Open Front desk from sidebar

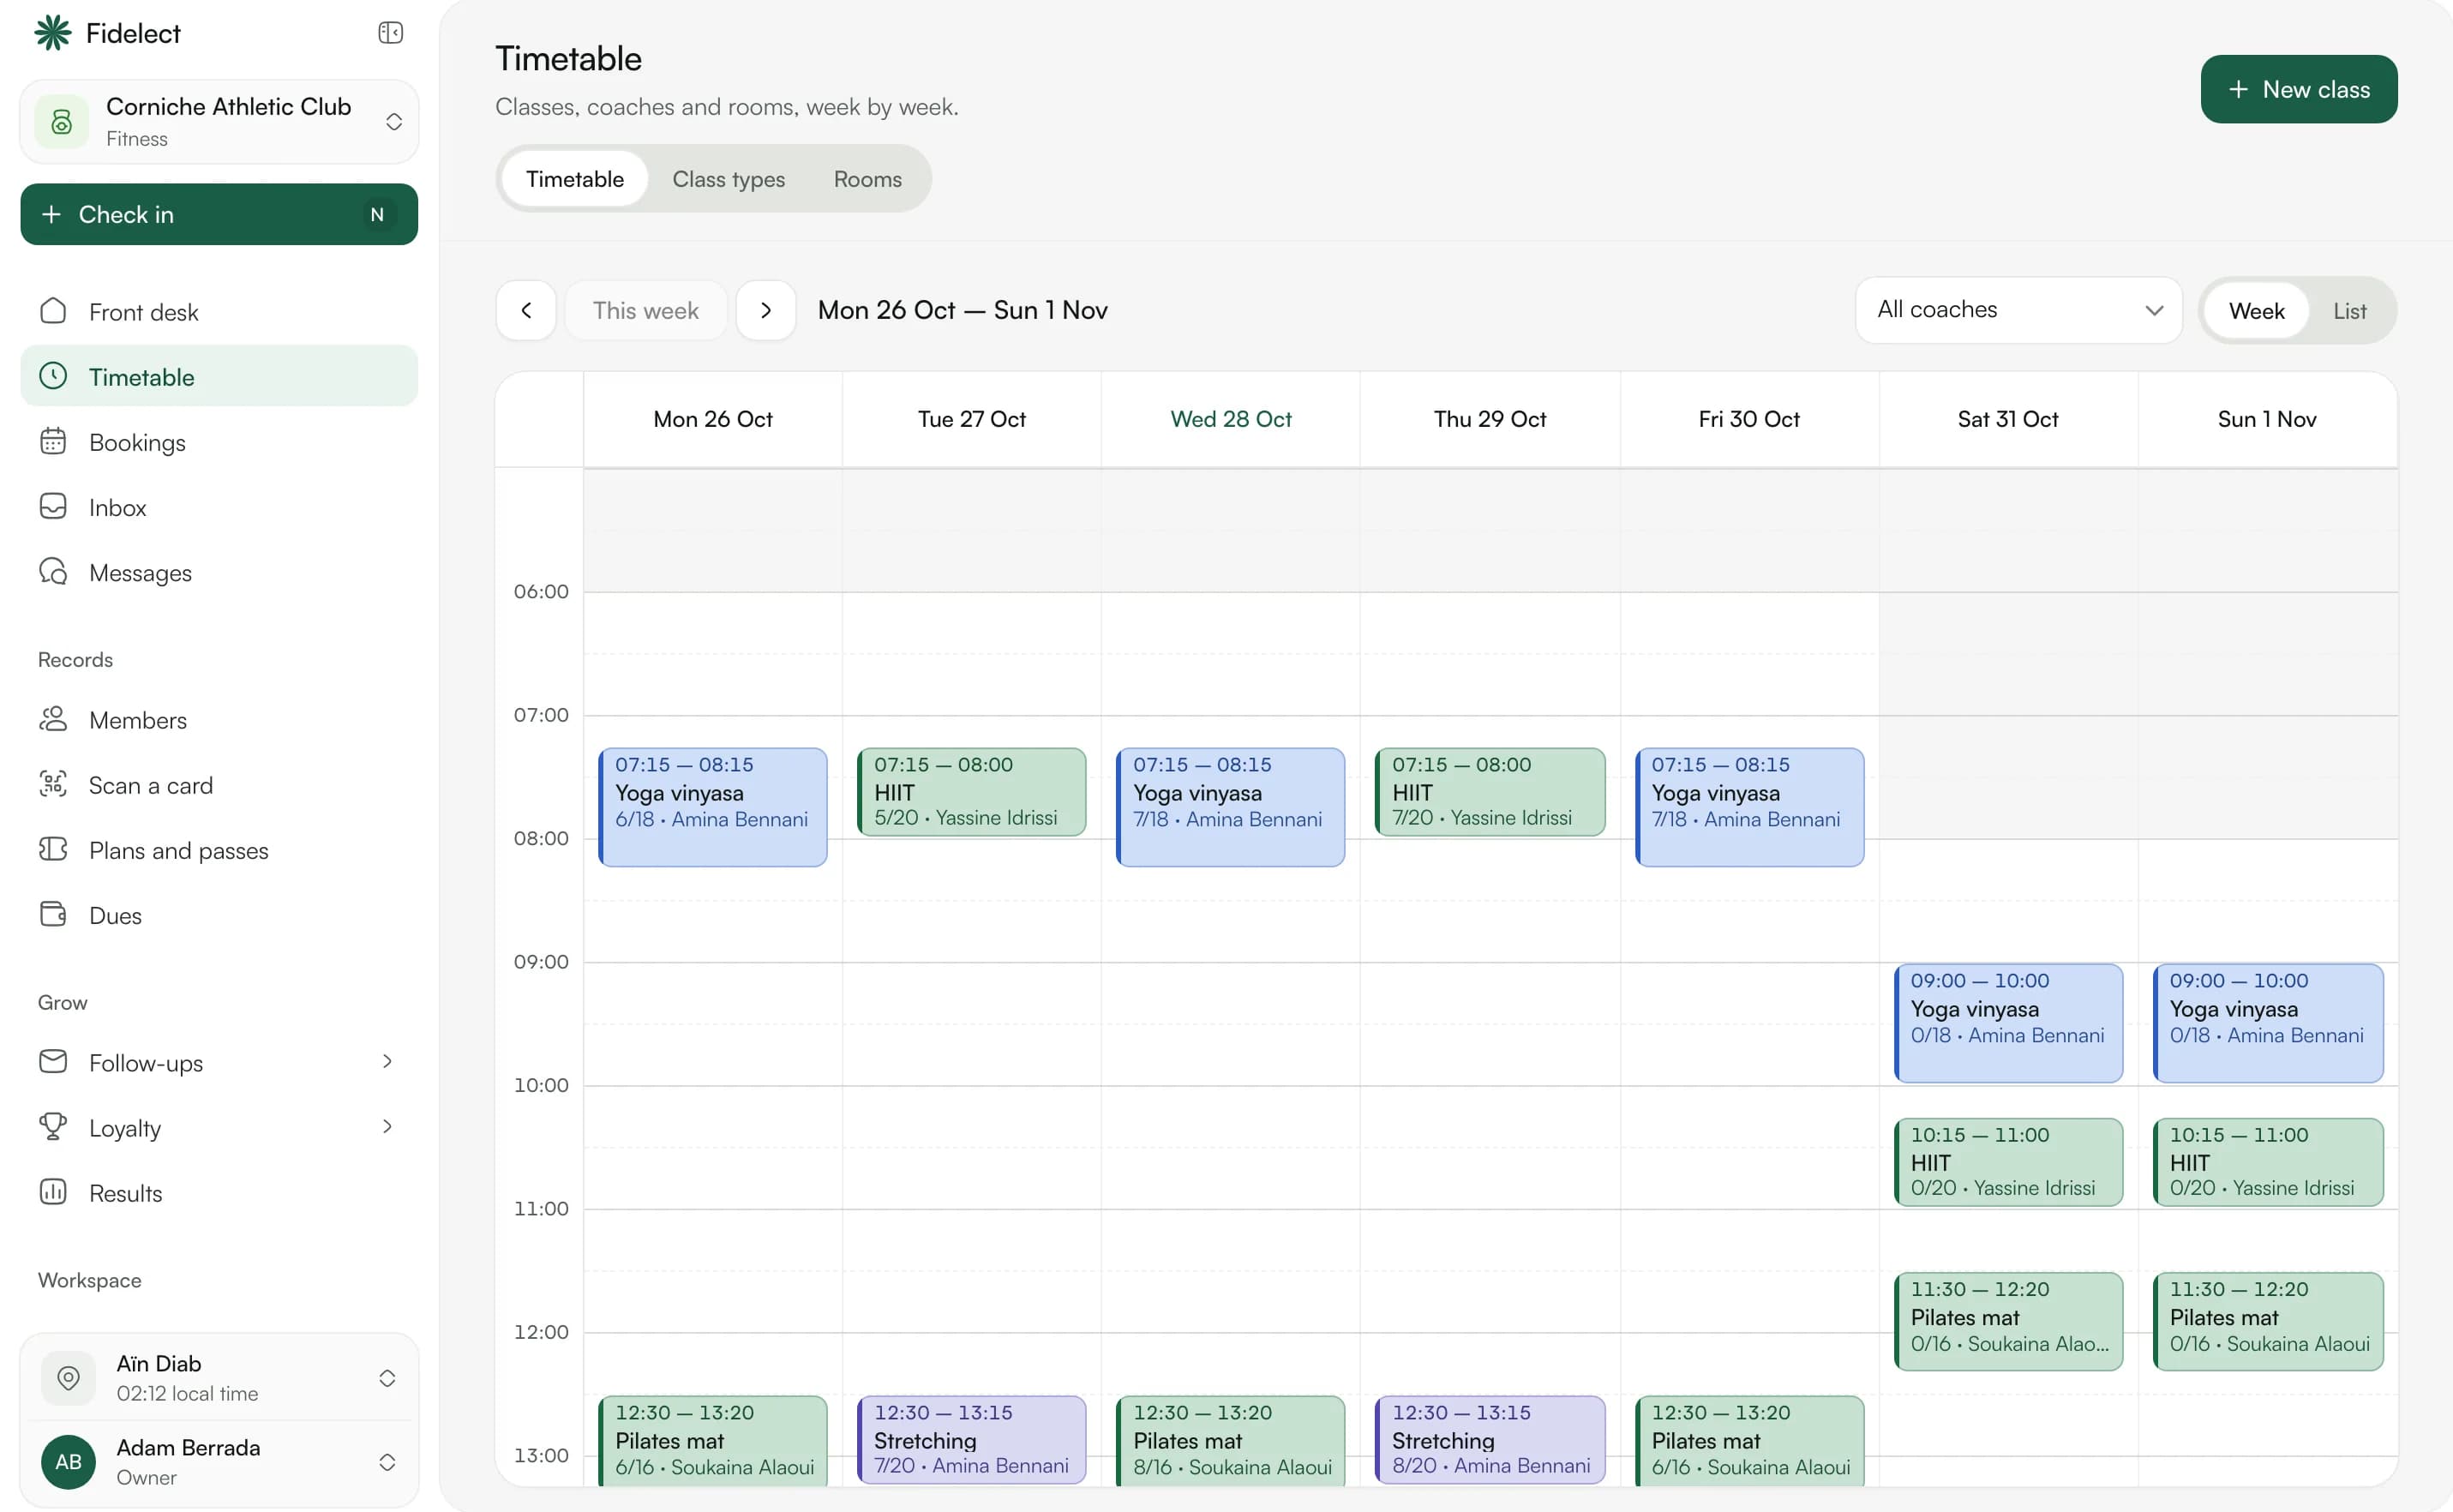[219, 312]
